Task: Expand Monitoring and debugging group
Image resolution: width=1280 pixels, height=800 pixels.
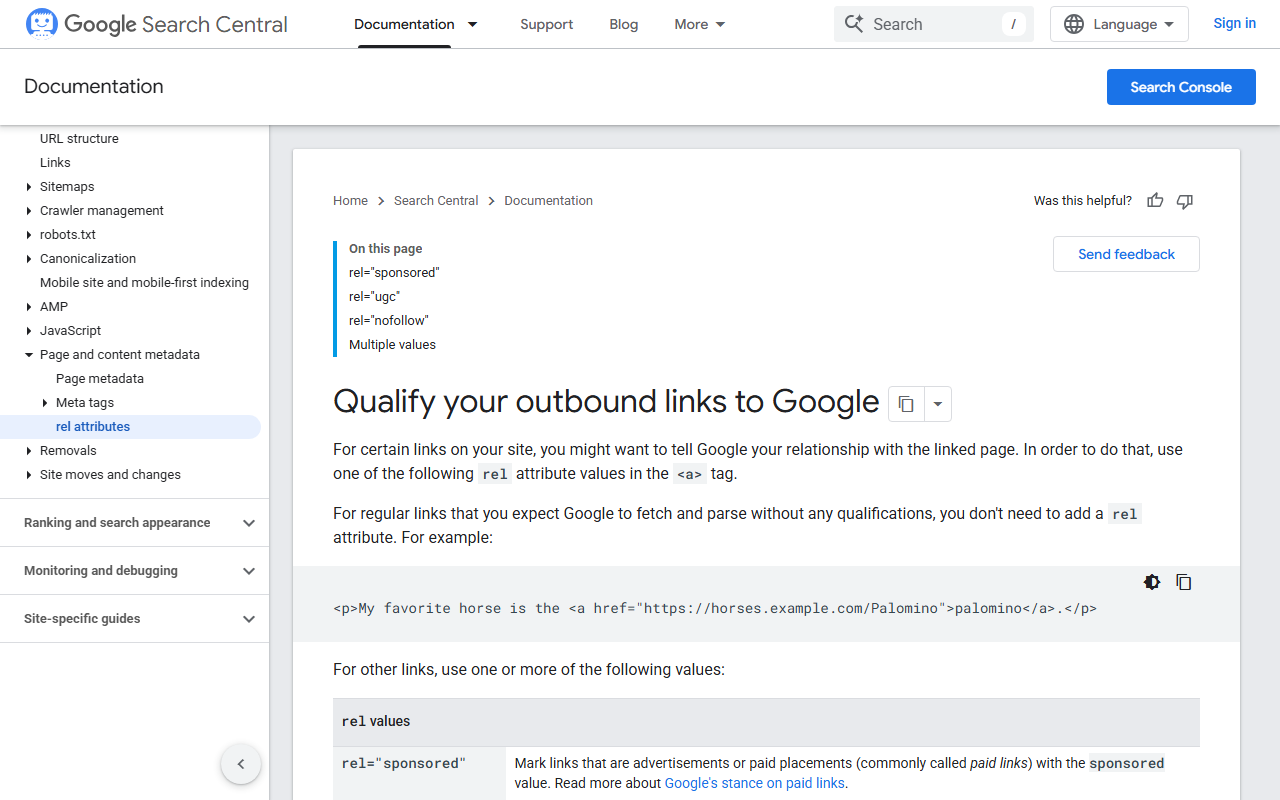Action: tap(134, 571)
